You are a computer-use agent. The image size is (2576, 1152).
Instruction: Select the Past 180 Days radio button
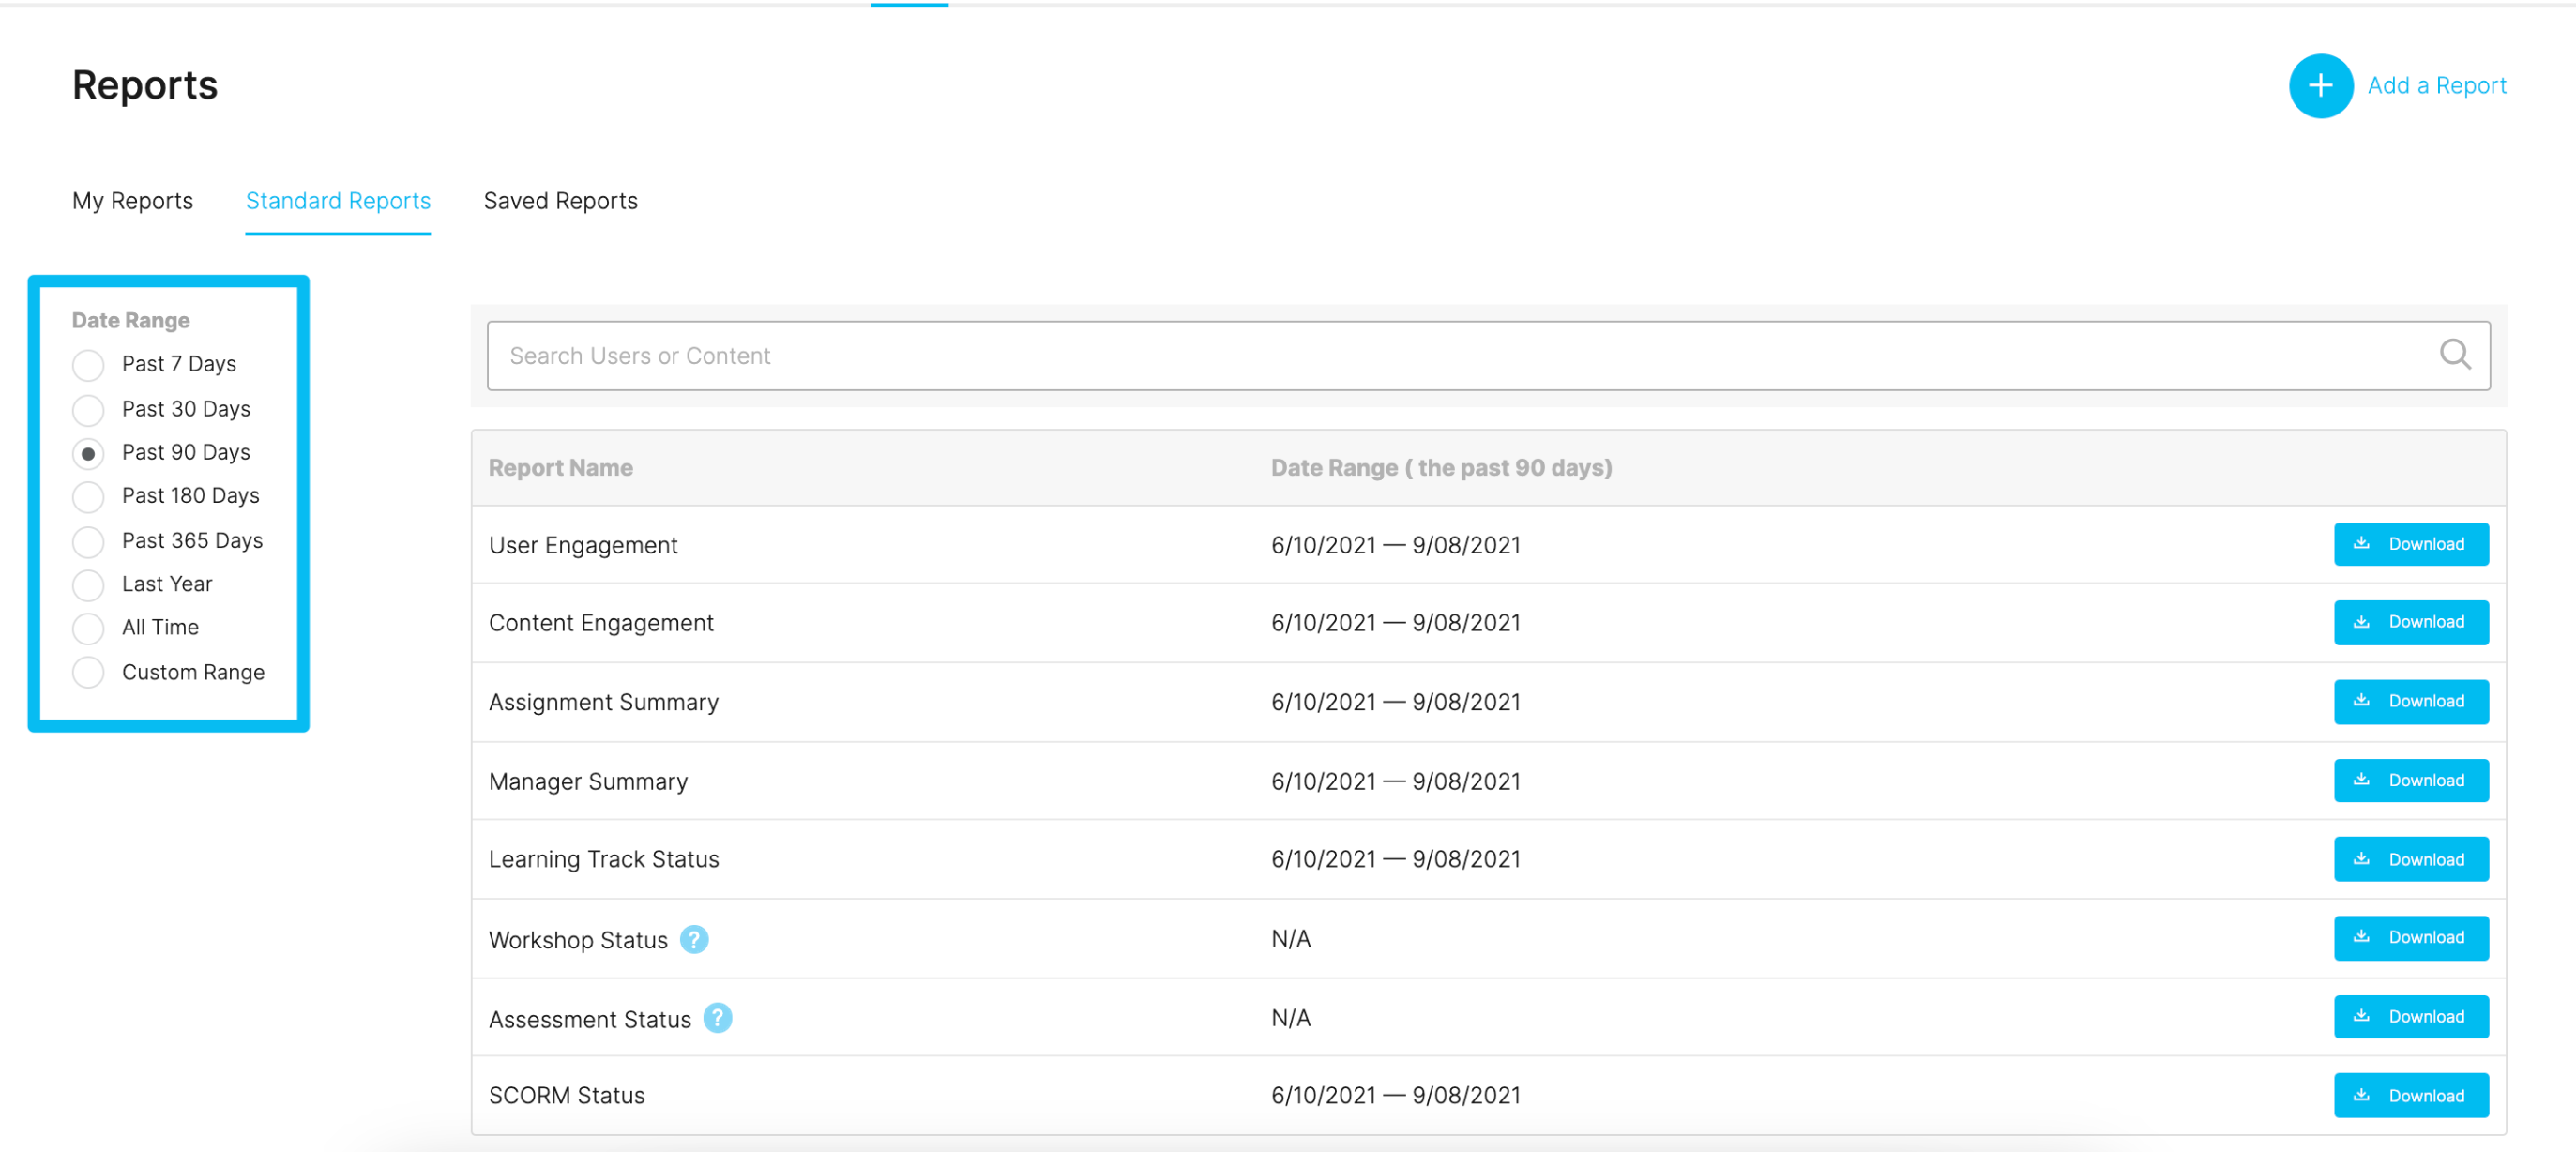coord(88,496)
